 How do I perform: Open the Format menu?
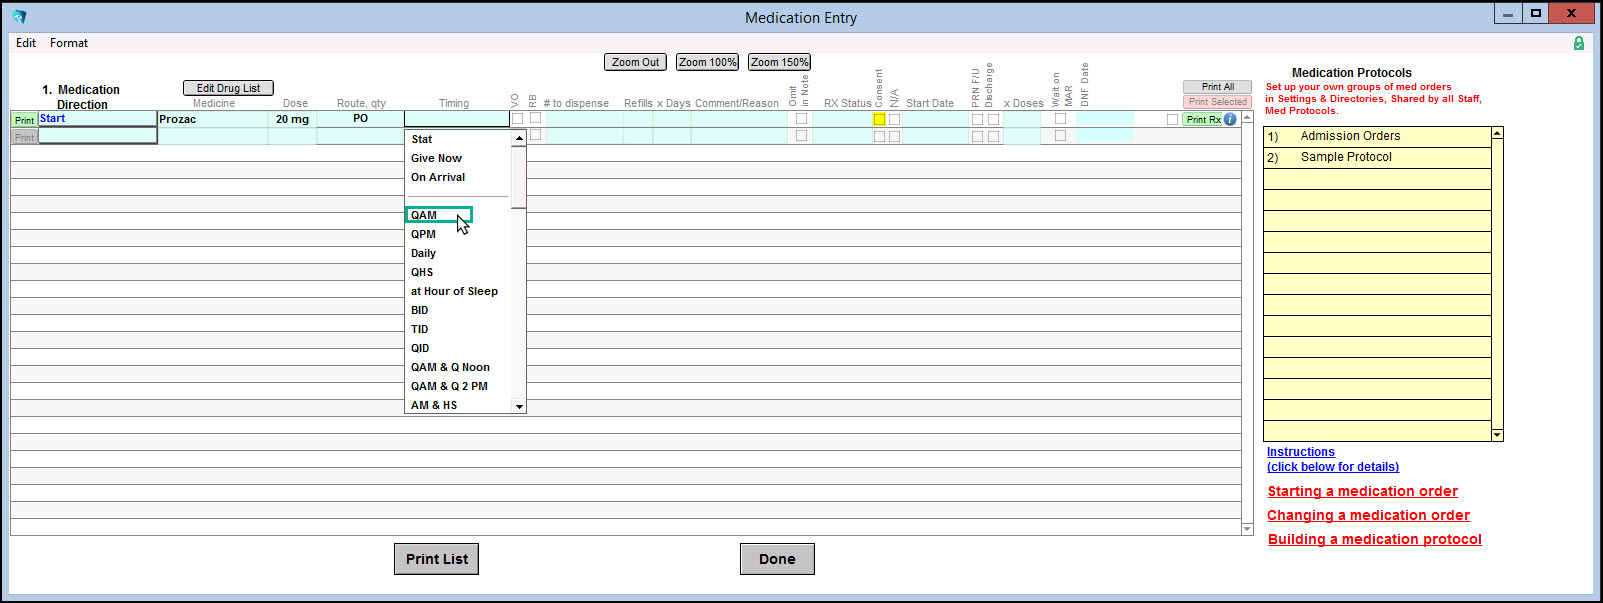69,43
